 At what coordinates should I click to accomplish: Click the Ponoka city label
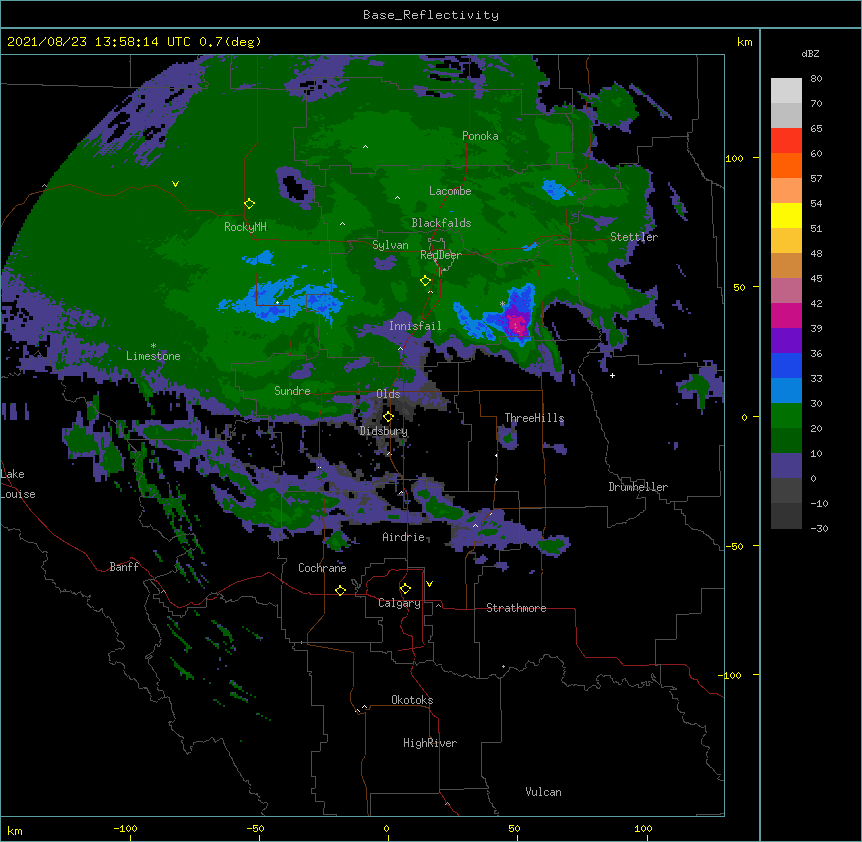pos(480,136)
